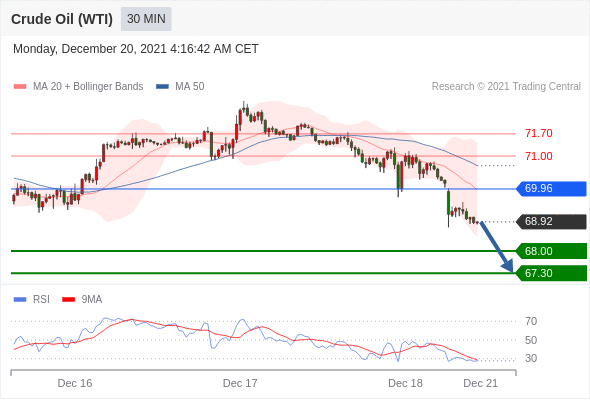Click the Dec 16 axis label
Screen dimensions: 590x400
click(75, 383)
